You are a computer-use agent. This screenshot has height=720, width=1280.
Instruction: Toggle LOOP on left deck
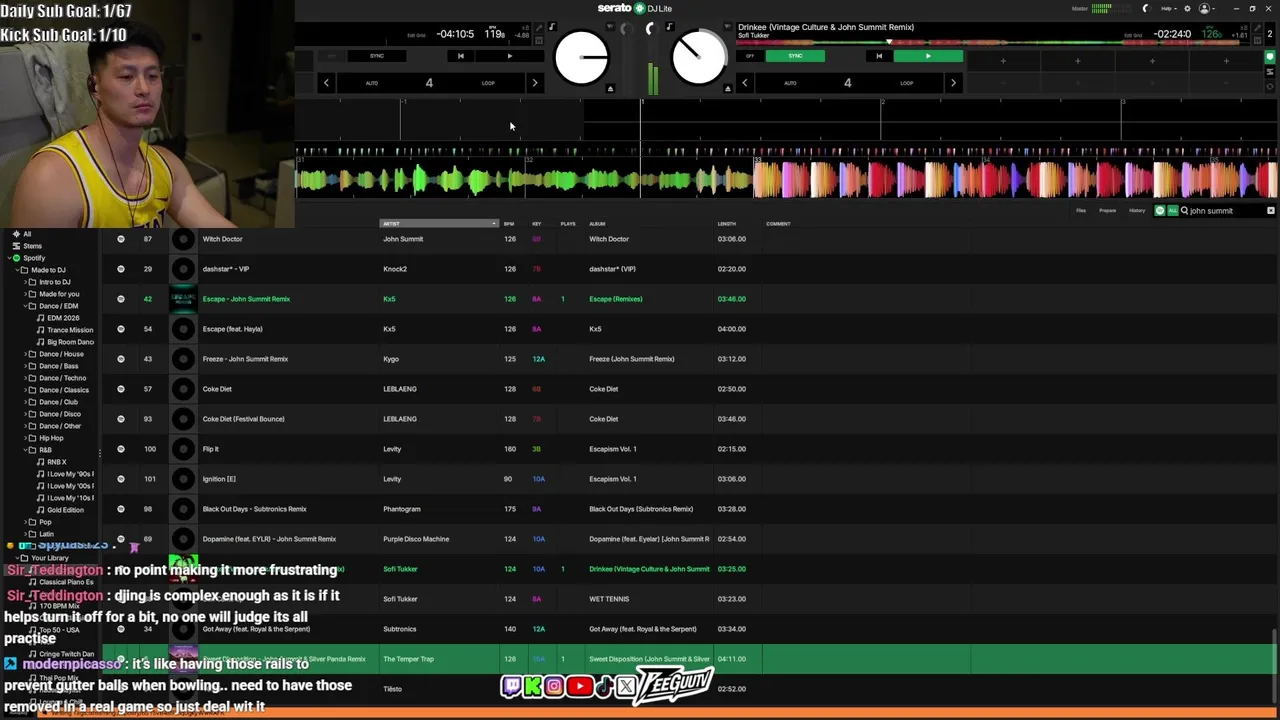pos(488,83)
